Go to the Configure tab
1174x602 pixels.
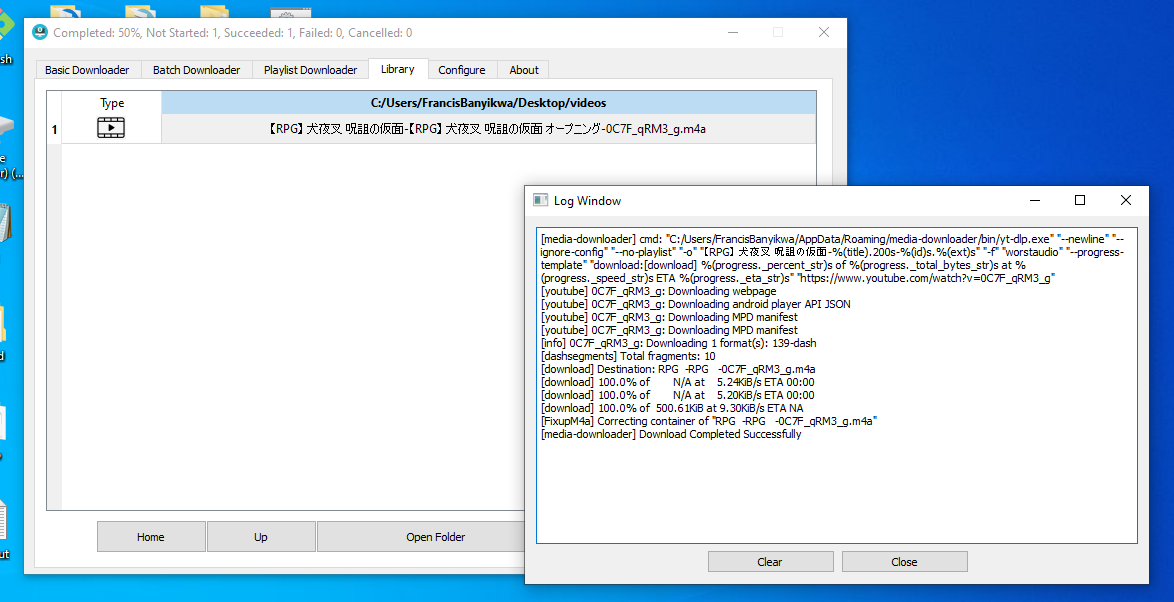tap(461, 70)
